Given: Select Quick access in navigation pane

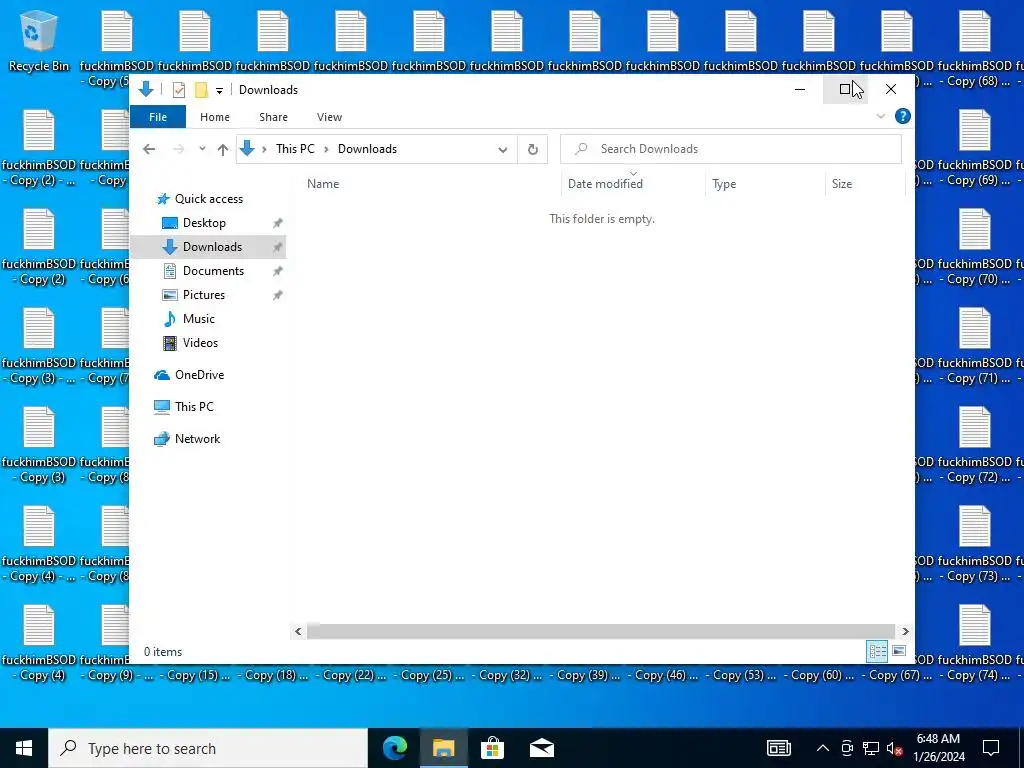Looking at the screenshot, I should [208, 199].
